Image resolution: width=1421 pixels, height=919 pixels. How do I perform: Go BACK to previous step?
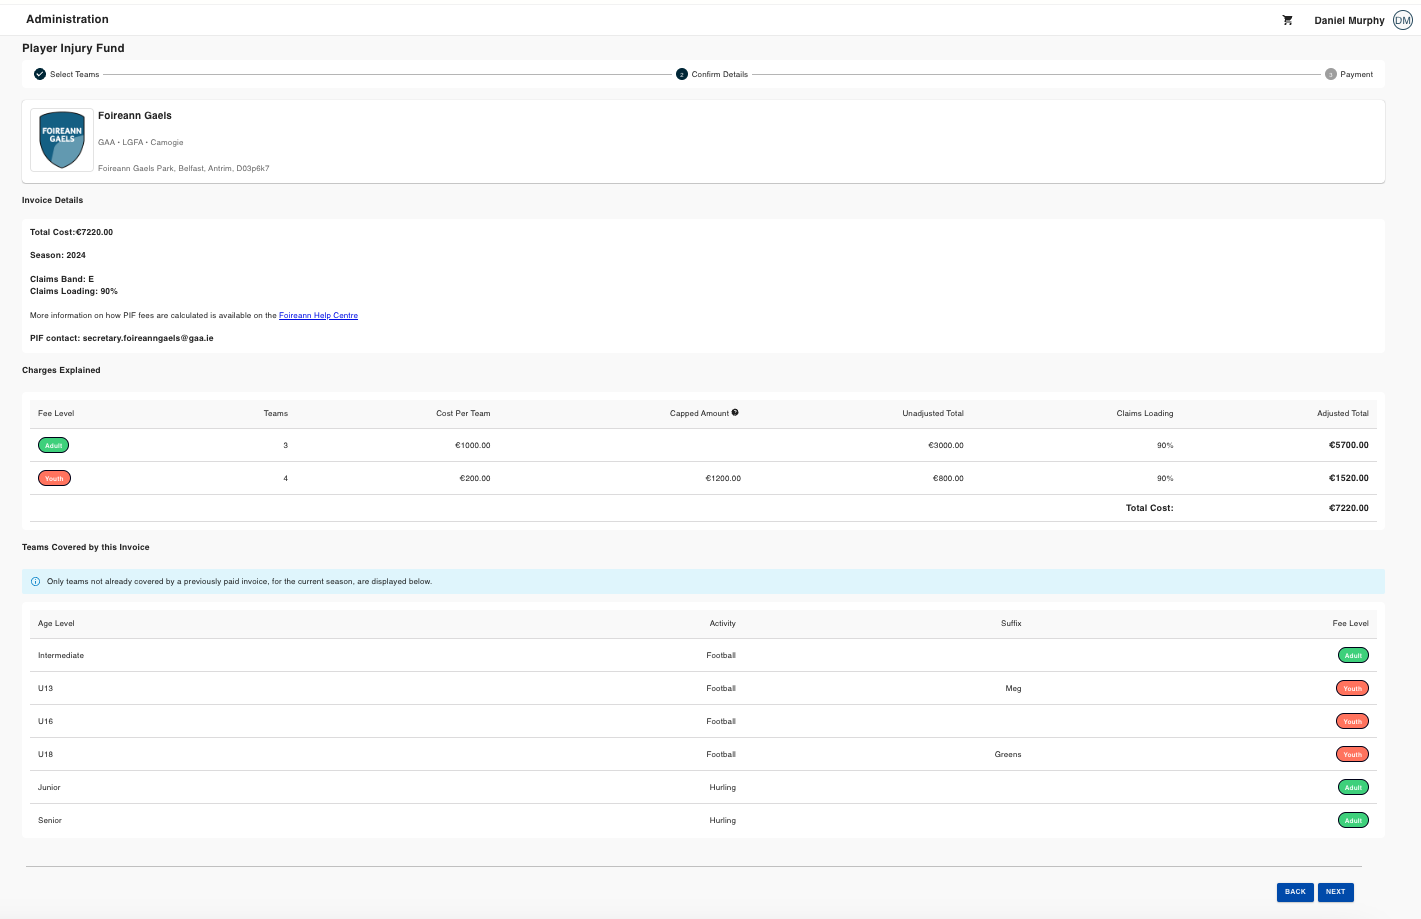coord(1295,892)
